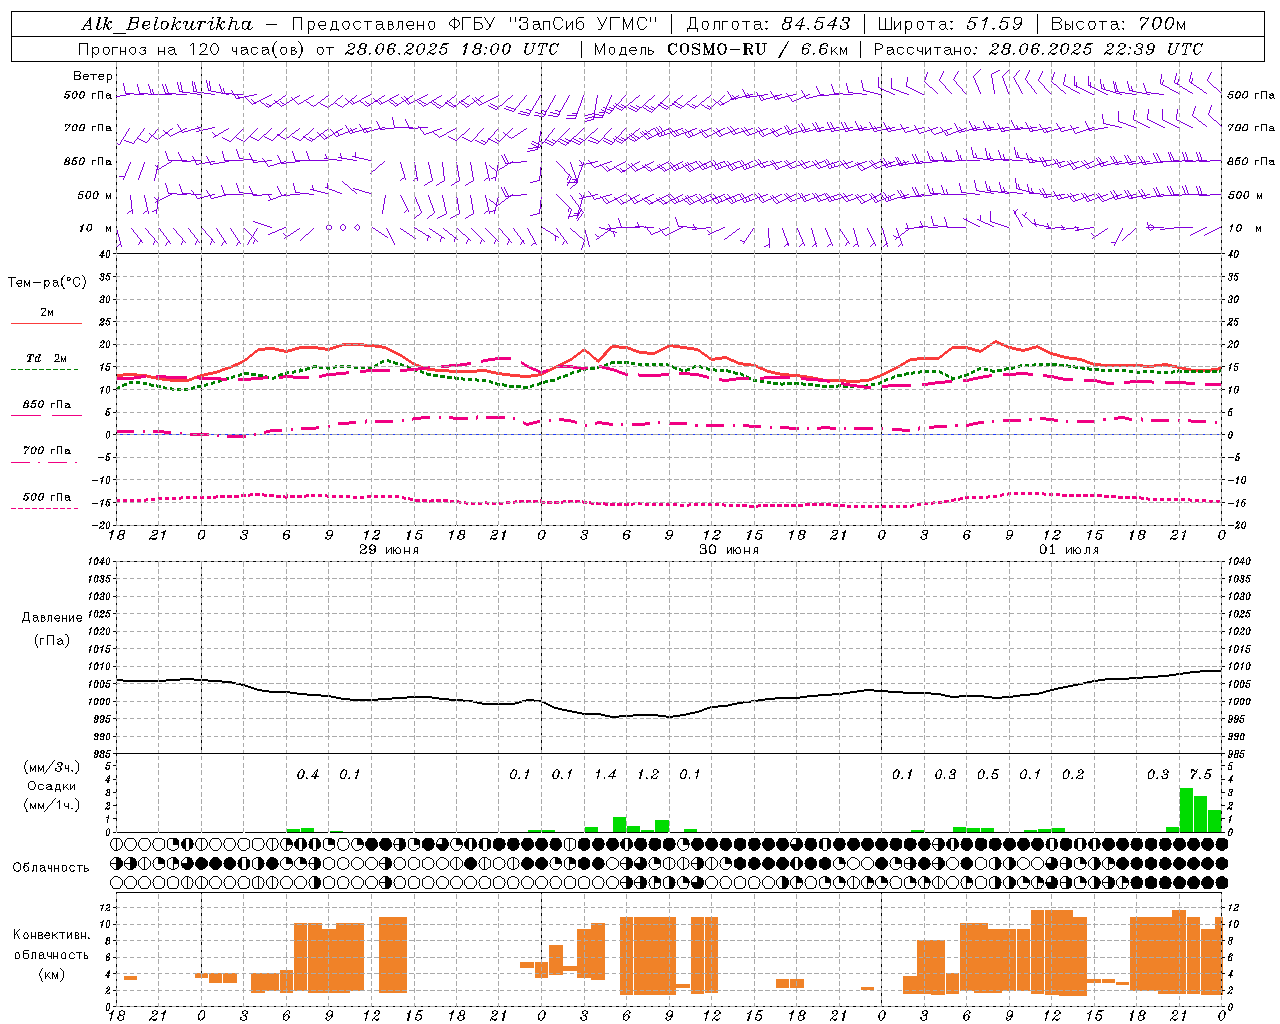
Task: Click the 1.2 precipitation total value
Action: tap(648, 774)
